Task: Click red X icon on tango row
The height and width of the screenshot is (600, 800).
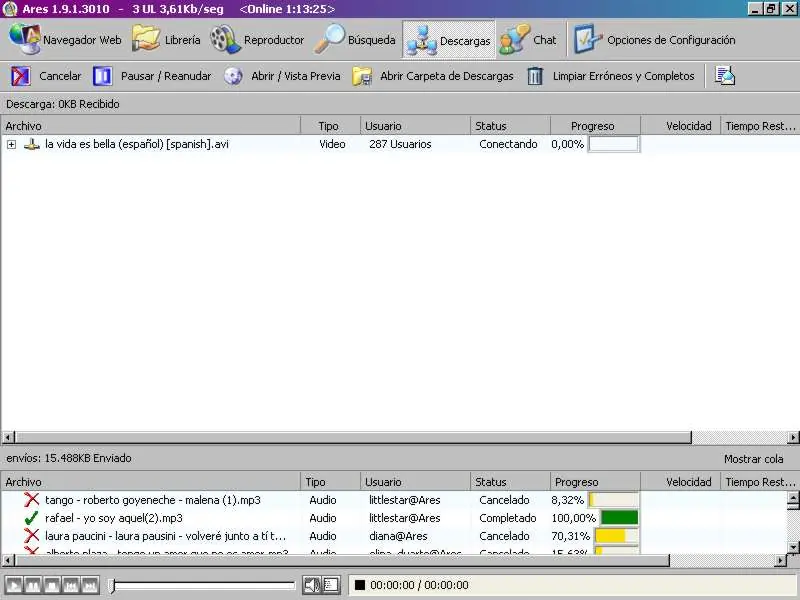Action: 32,499
